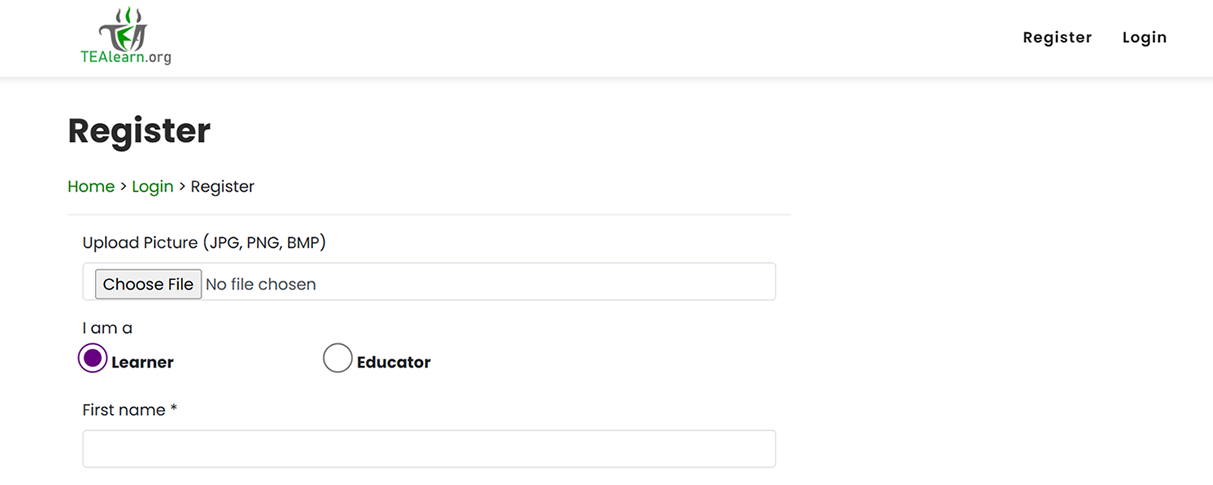1213x485 pixels.
Task: Follow the Login breadcrumb link
Action: (153, 187)
